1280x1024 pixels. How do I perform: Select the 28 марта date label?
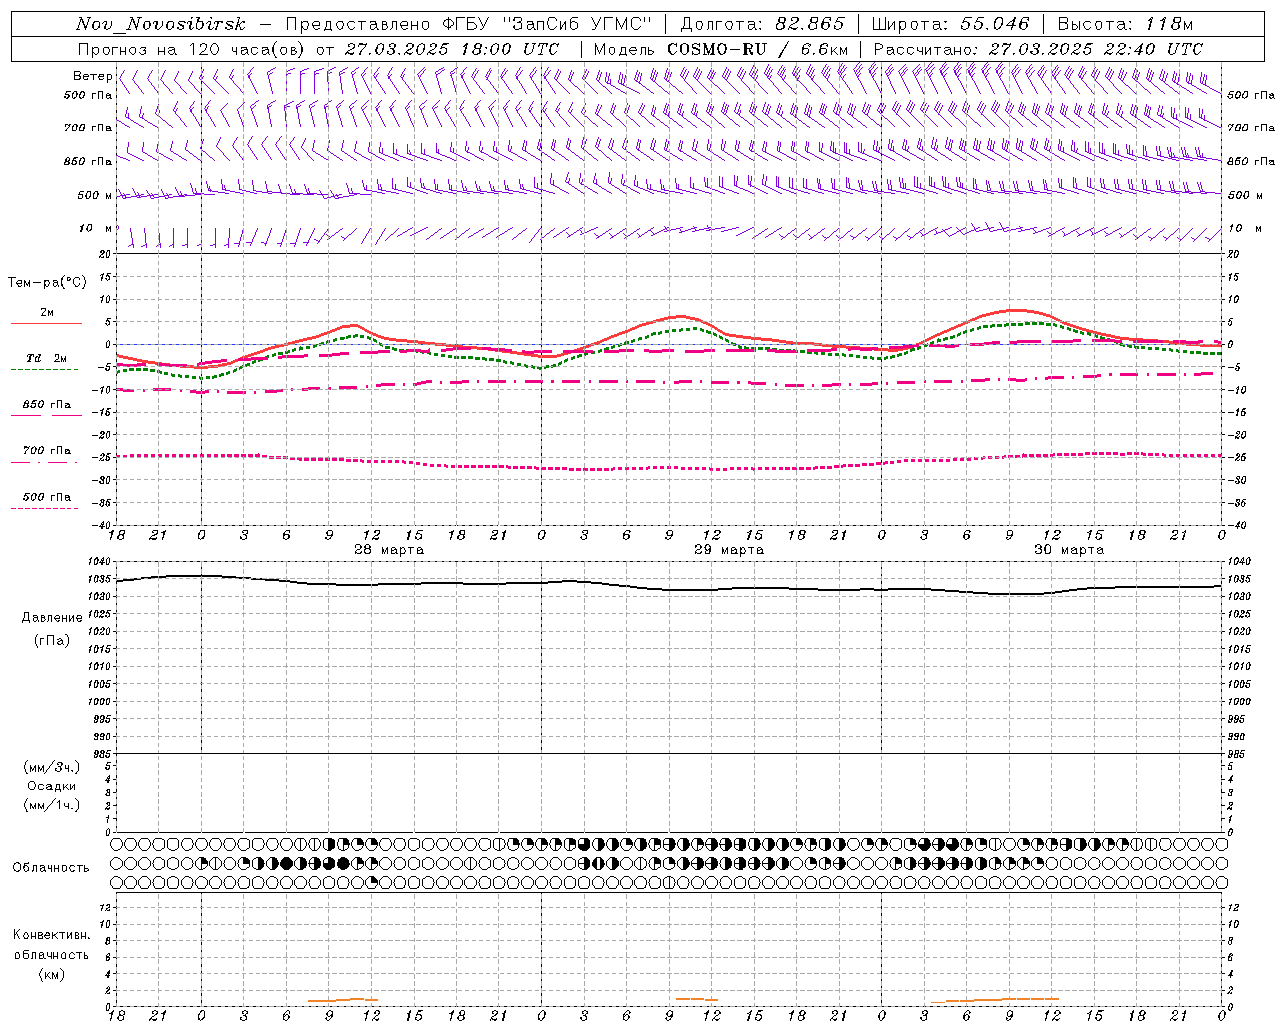[x=389, y=550]
